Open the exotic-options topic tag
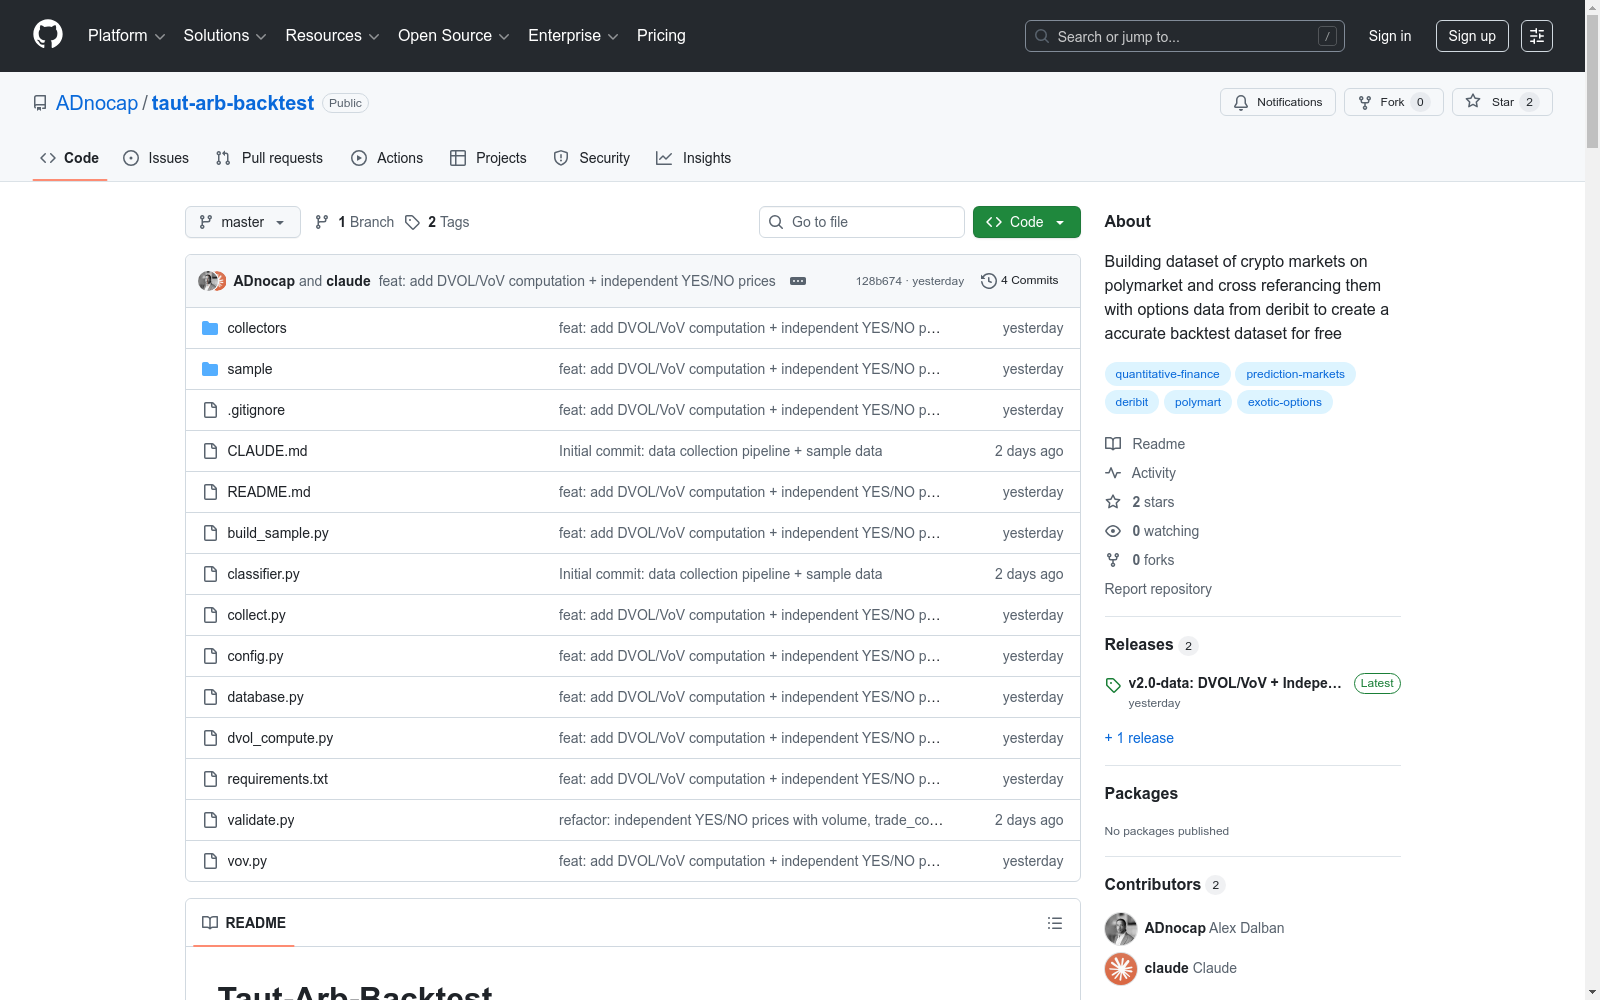The width and height of the screenshot is (1600, 1000). [x=1285, y=402]
